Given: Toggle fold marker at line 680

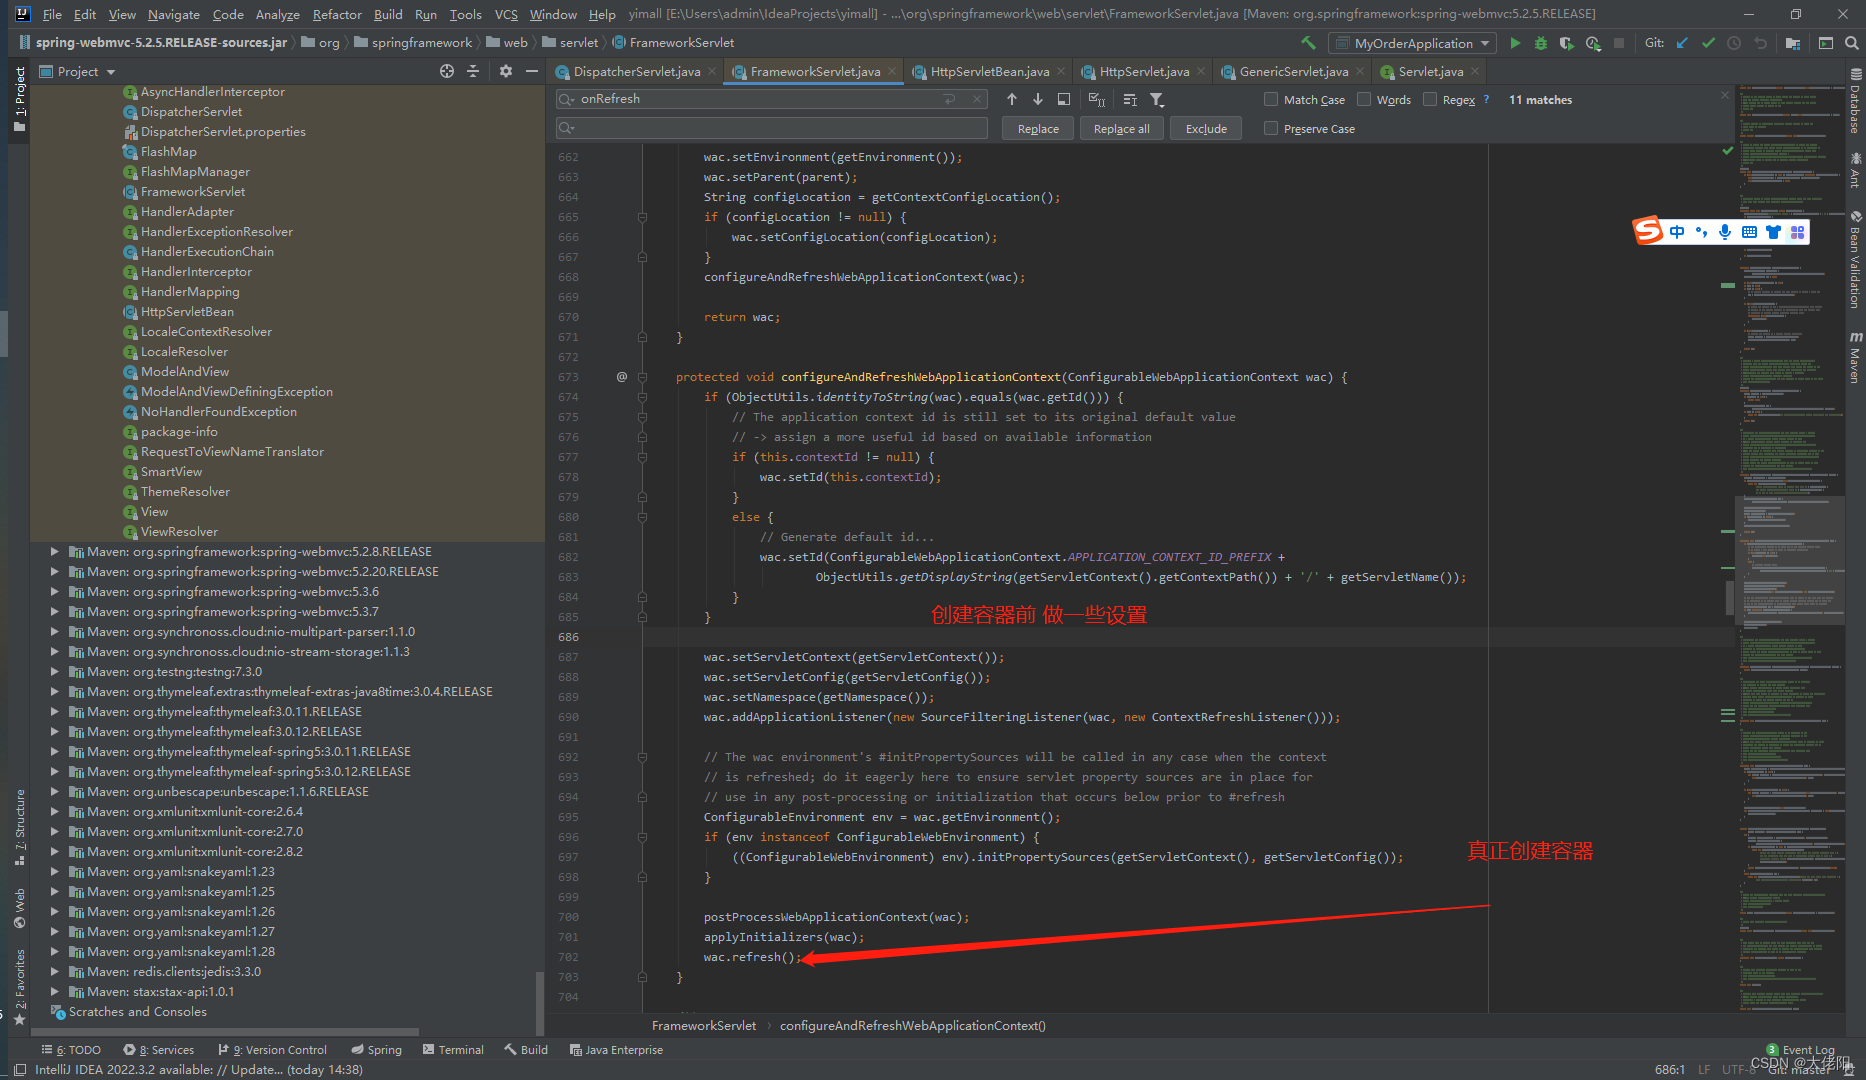Looking at the screenshot, I should [642, 517].
